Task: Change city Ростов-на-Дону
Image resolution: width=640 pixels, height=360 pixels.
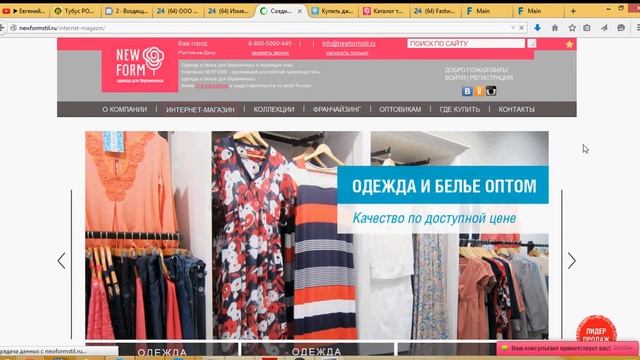Action: pos(197,53)
